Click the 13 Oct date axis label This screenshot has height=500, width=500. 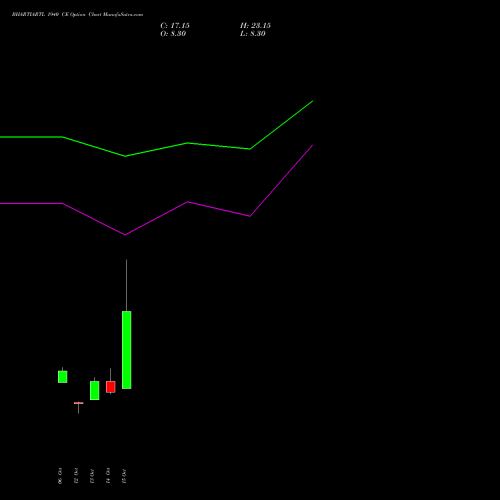click(92, 476)
